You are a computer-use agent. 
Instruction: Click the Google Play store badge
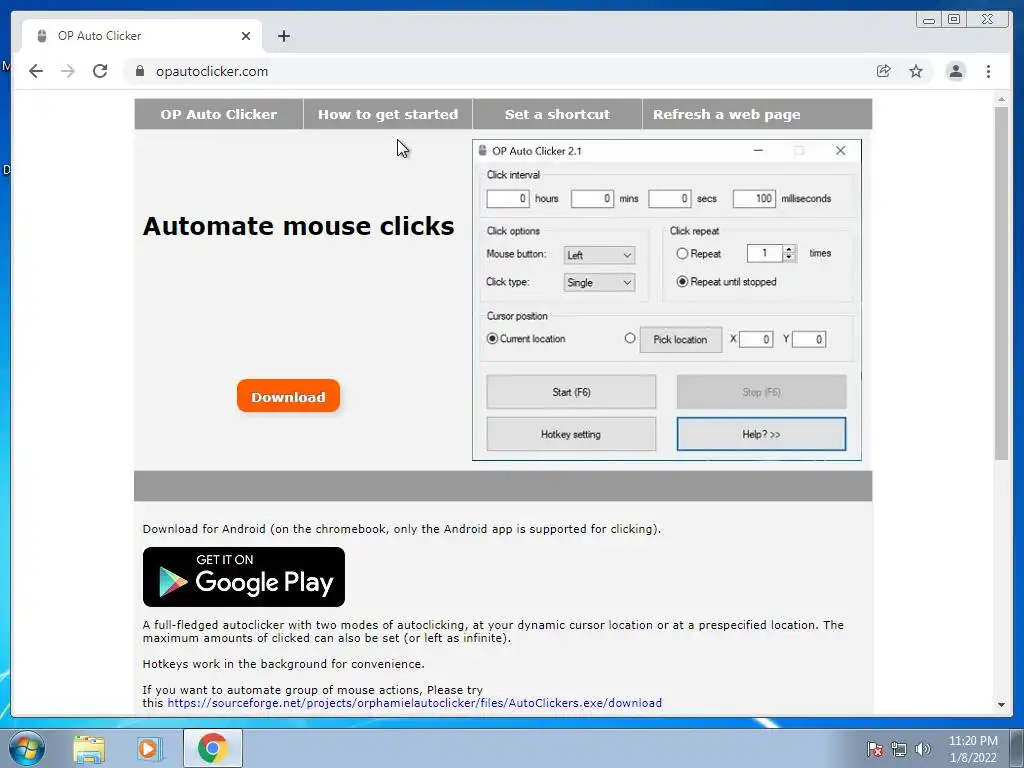244,577
